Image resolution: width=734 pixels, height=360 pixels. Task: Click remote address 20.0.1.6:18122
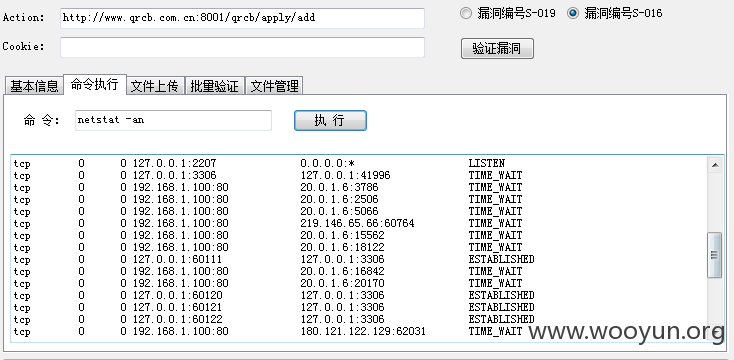(x=342, y=248)
